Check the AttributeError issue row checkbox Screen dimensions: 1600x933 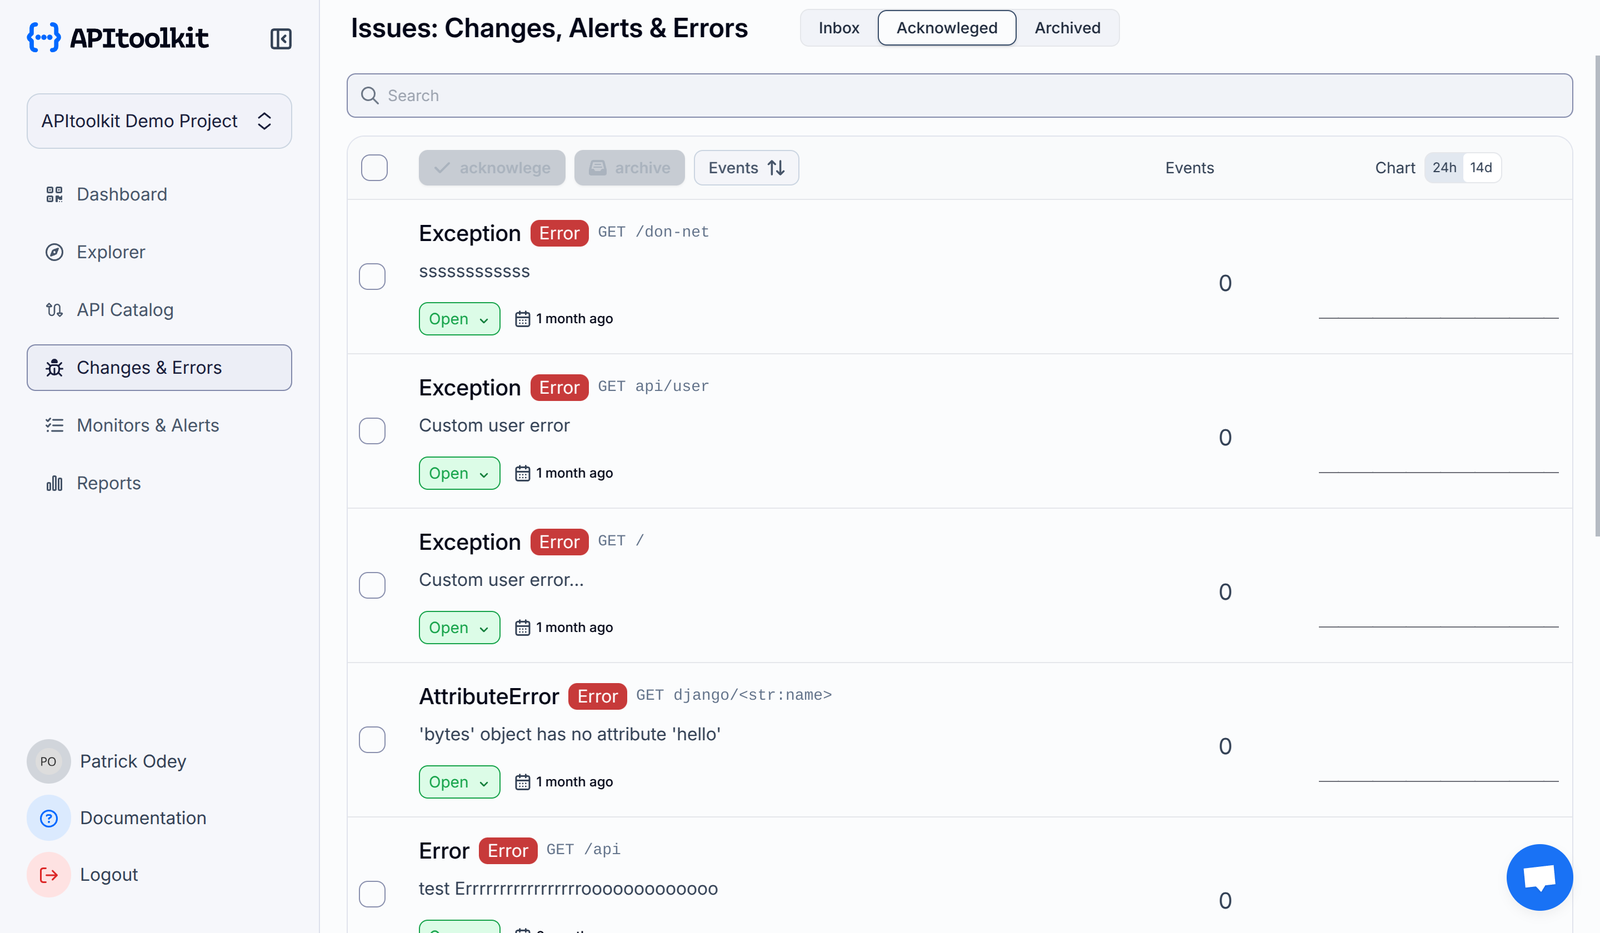(372, 740)
